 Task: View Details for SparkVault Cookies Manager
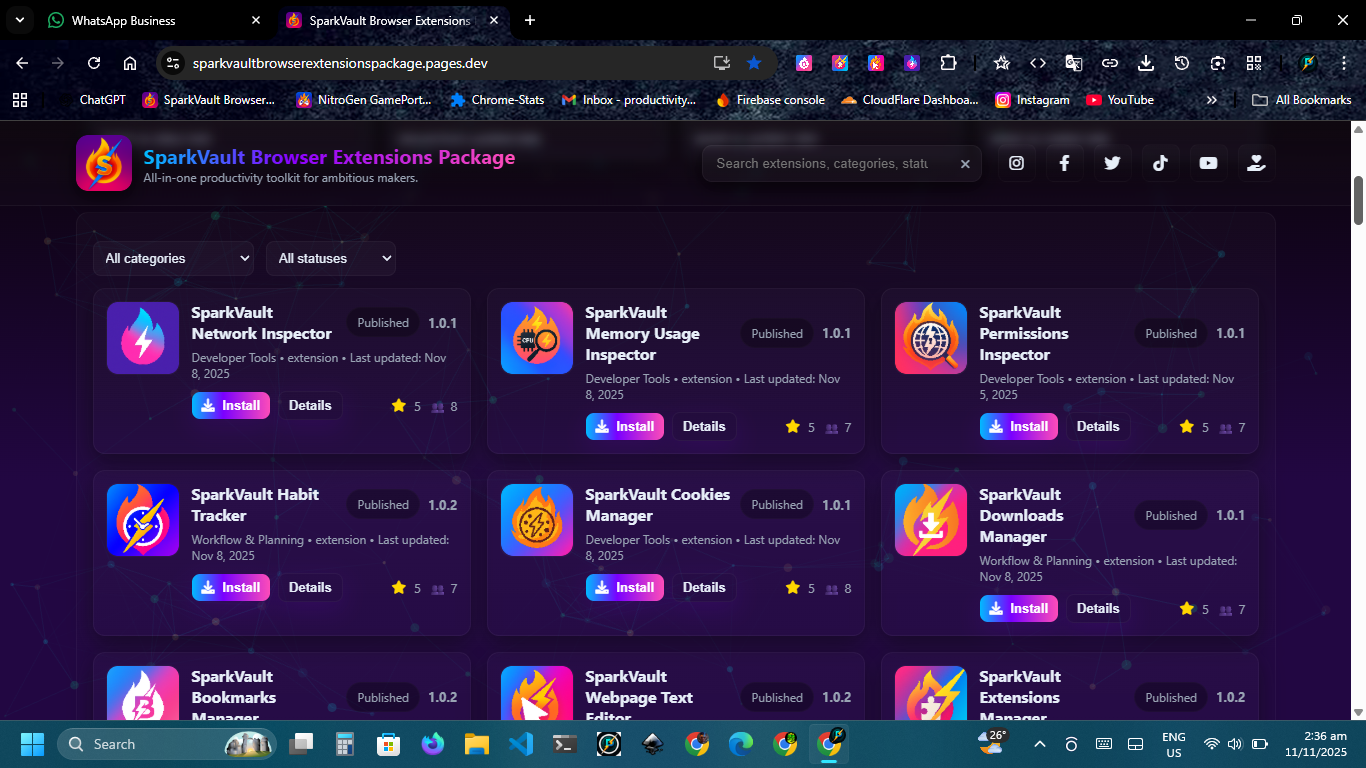(x=703, y=587)
